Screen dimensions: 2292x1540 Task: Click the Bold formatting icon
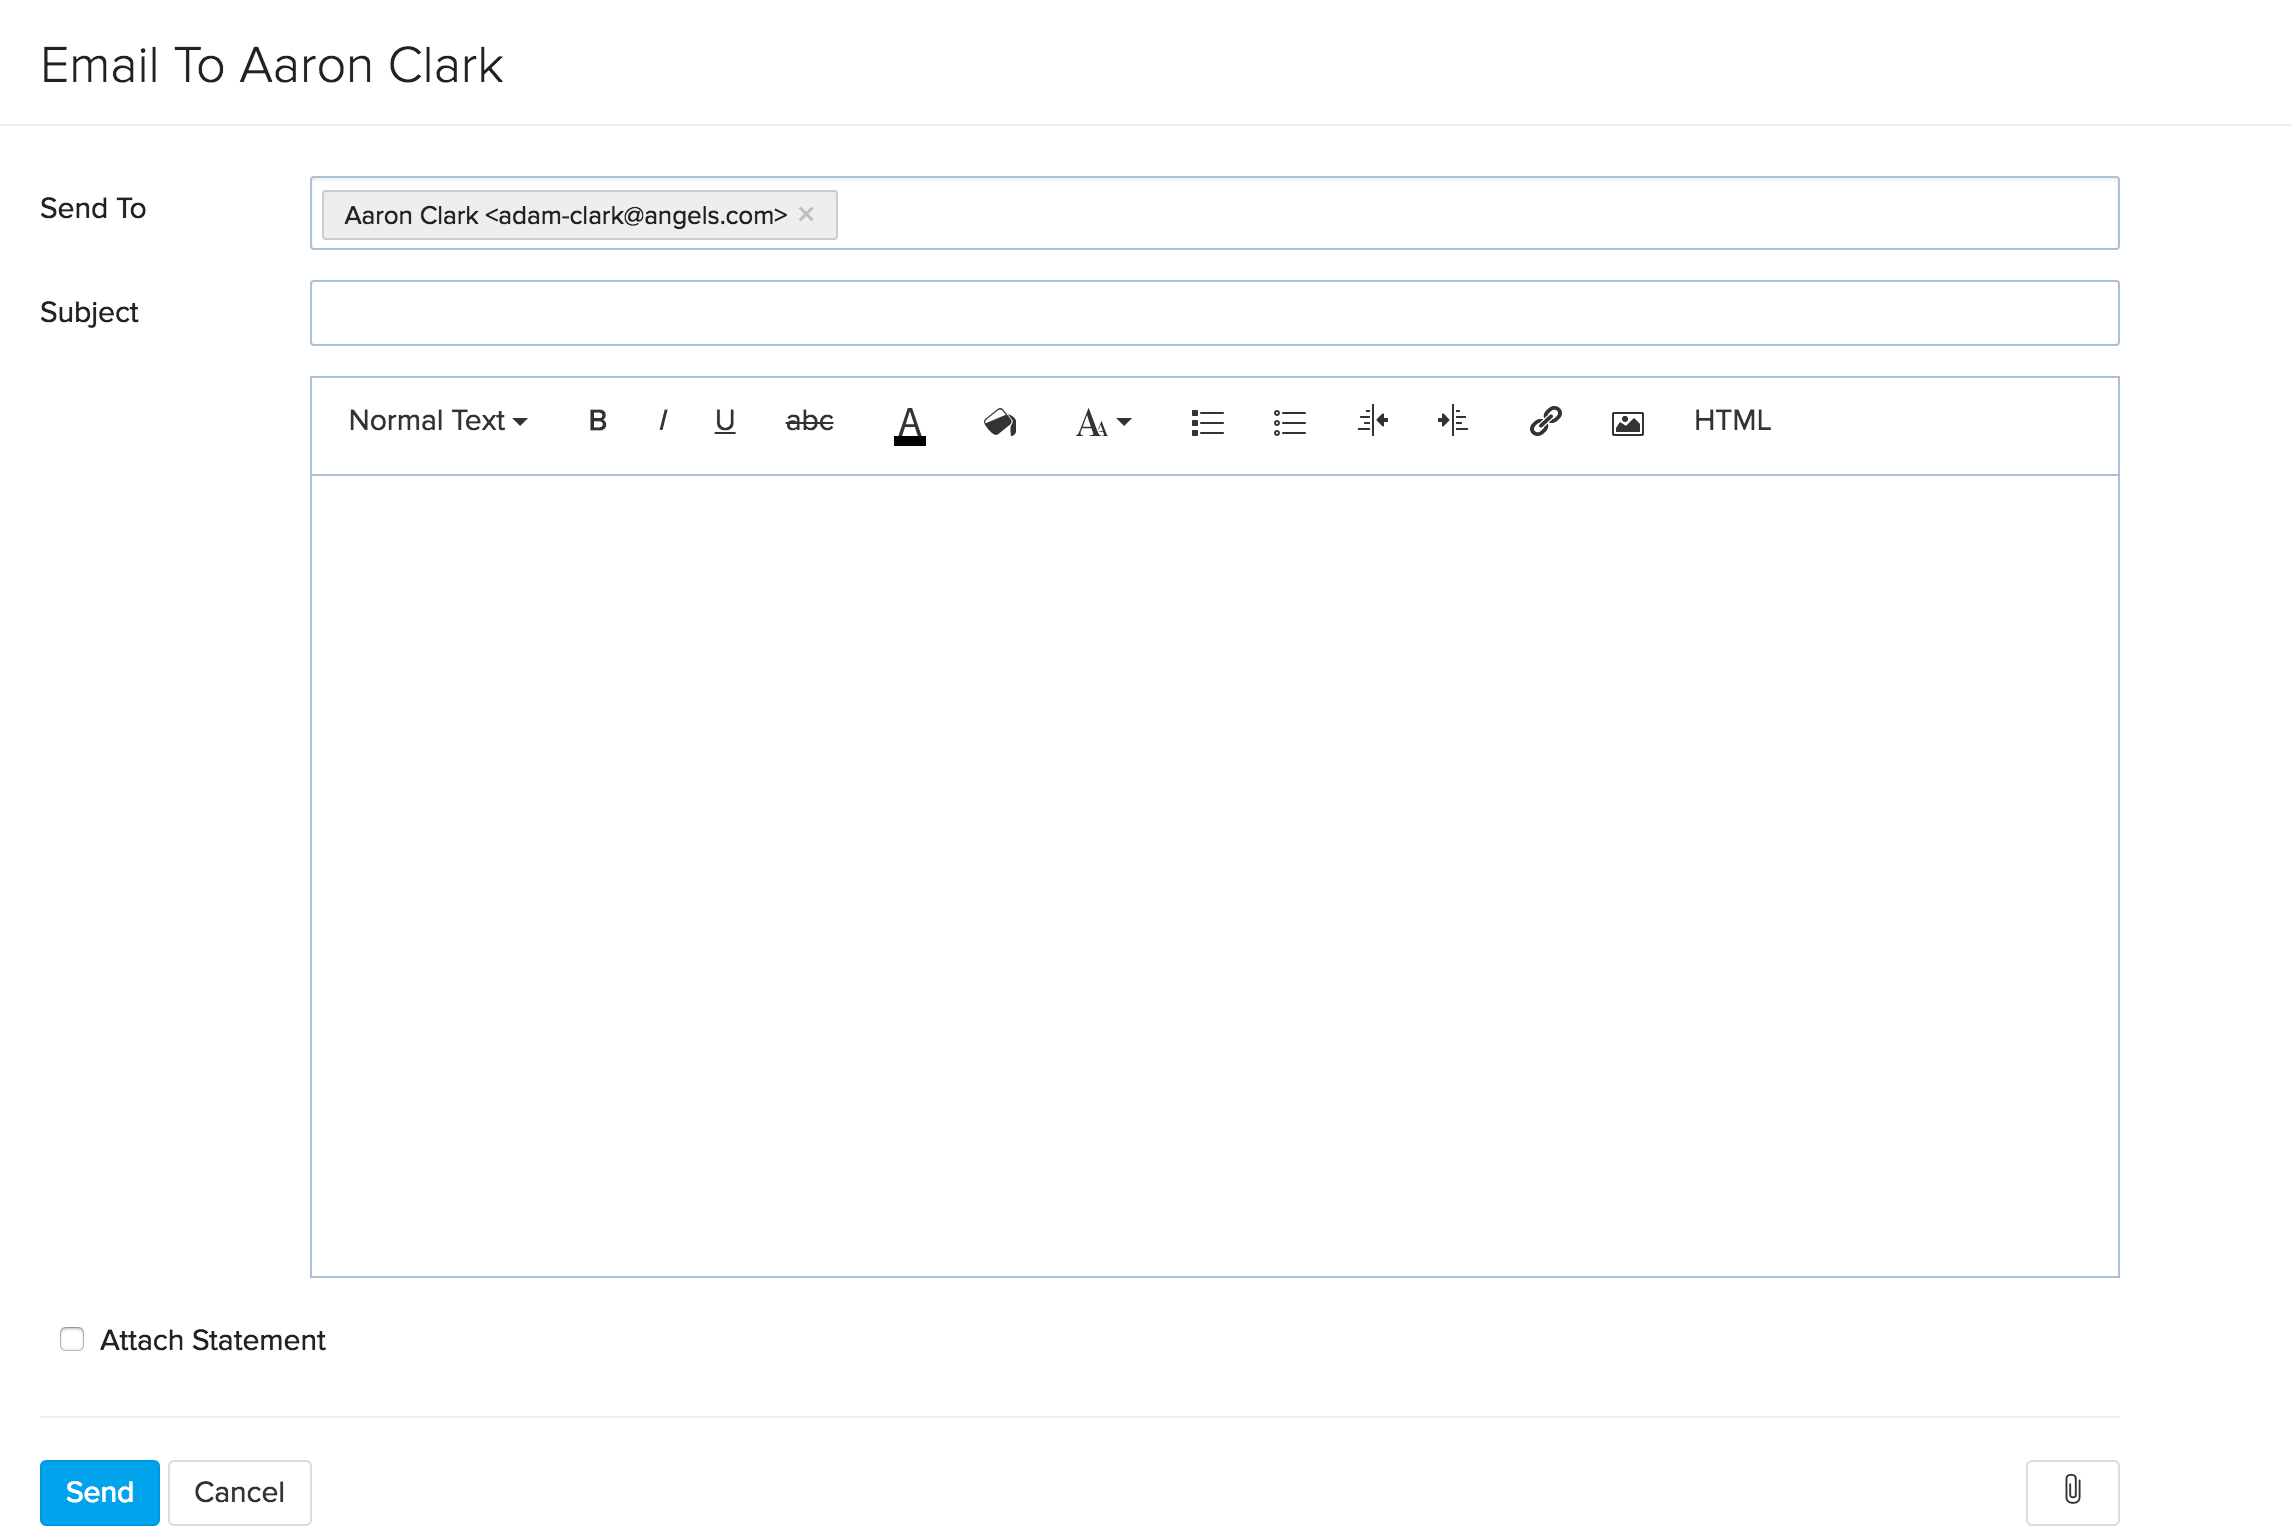coord(596,421)
